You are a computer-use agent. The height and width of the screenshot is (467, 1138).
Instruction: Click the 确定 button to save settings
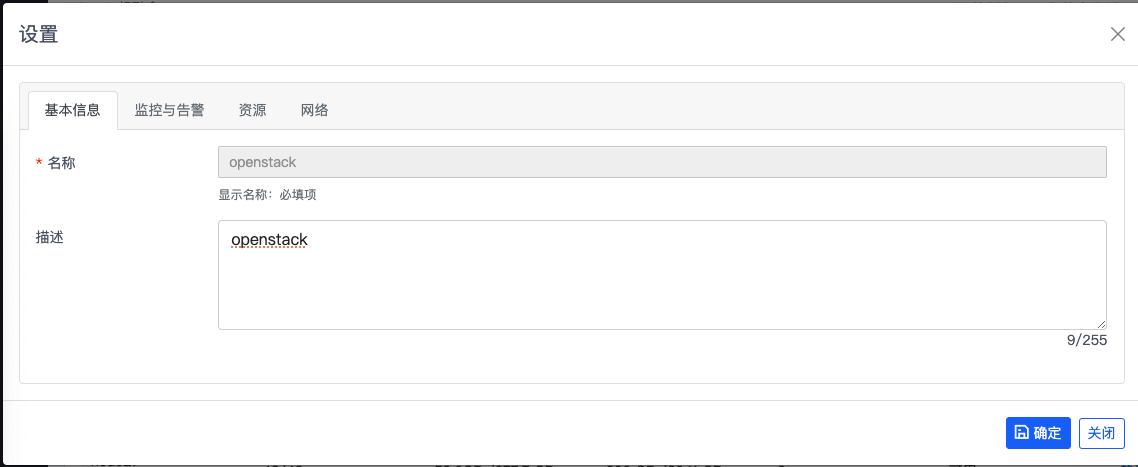tap(1039, 433)
